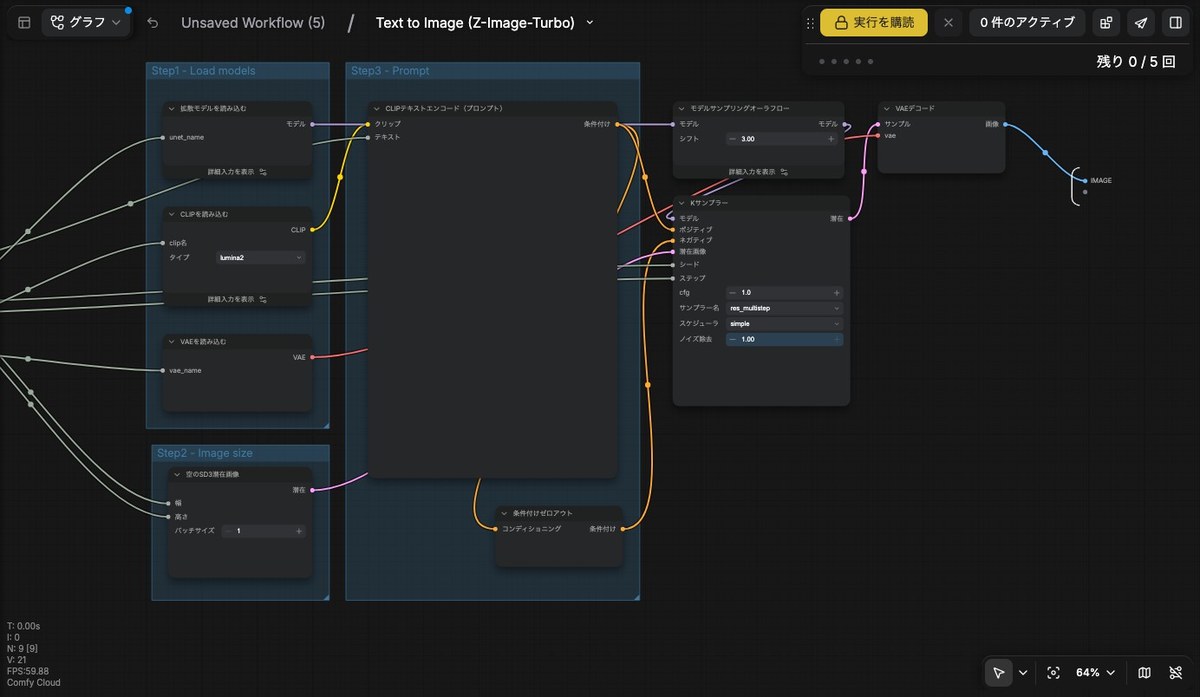Decrease the シフト value with minus

click(733, 139)
